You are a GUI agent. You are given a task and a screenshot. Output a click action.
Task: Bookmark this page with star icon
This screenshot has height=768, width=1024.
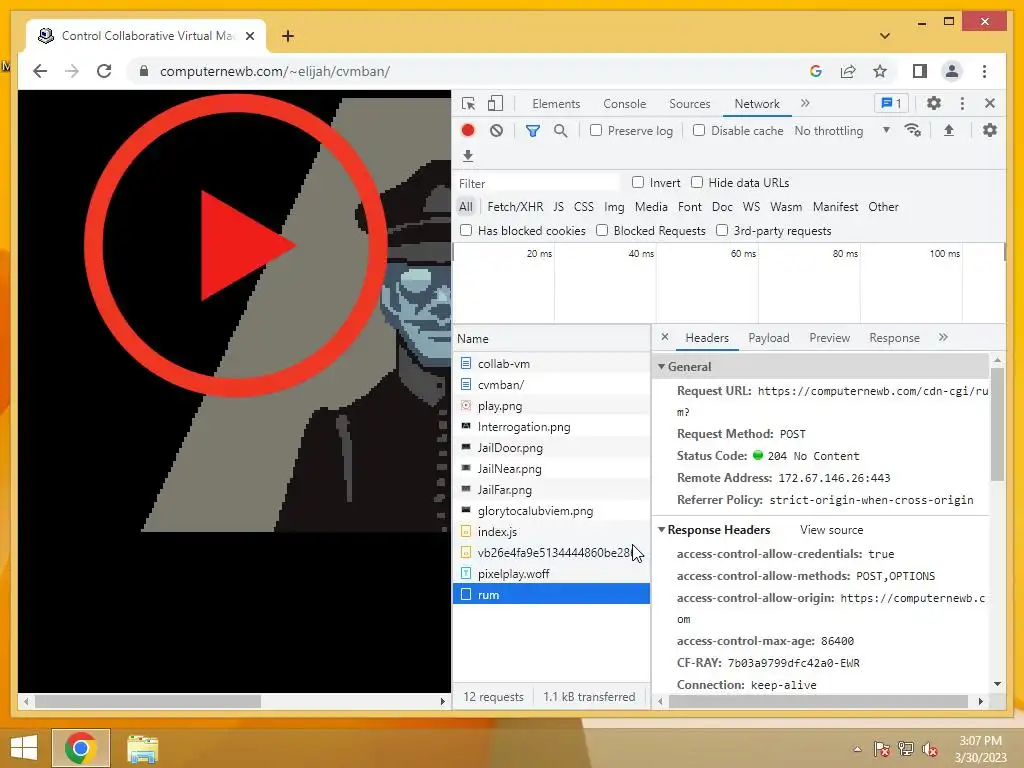pos(880,71)
